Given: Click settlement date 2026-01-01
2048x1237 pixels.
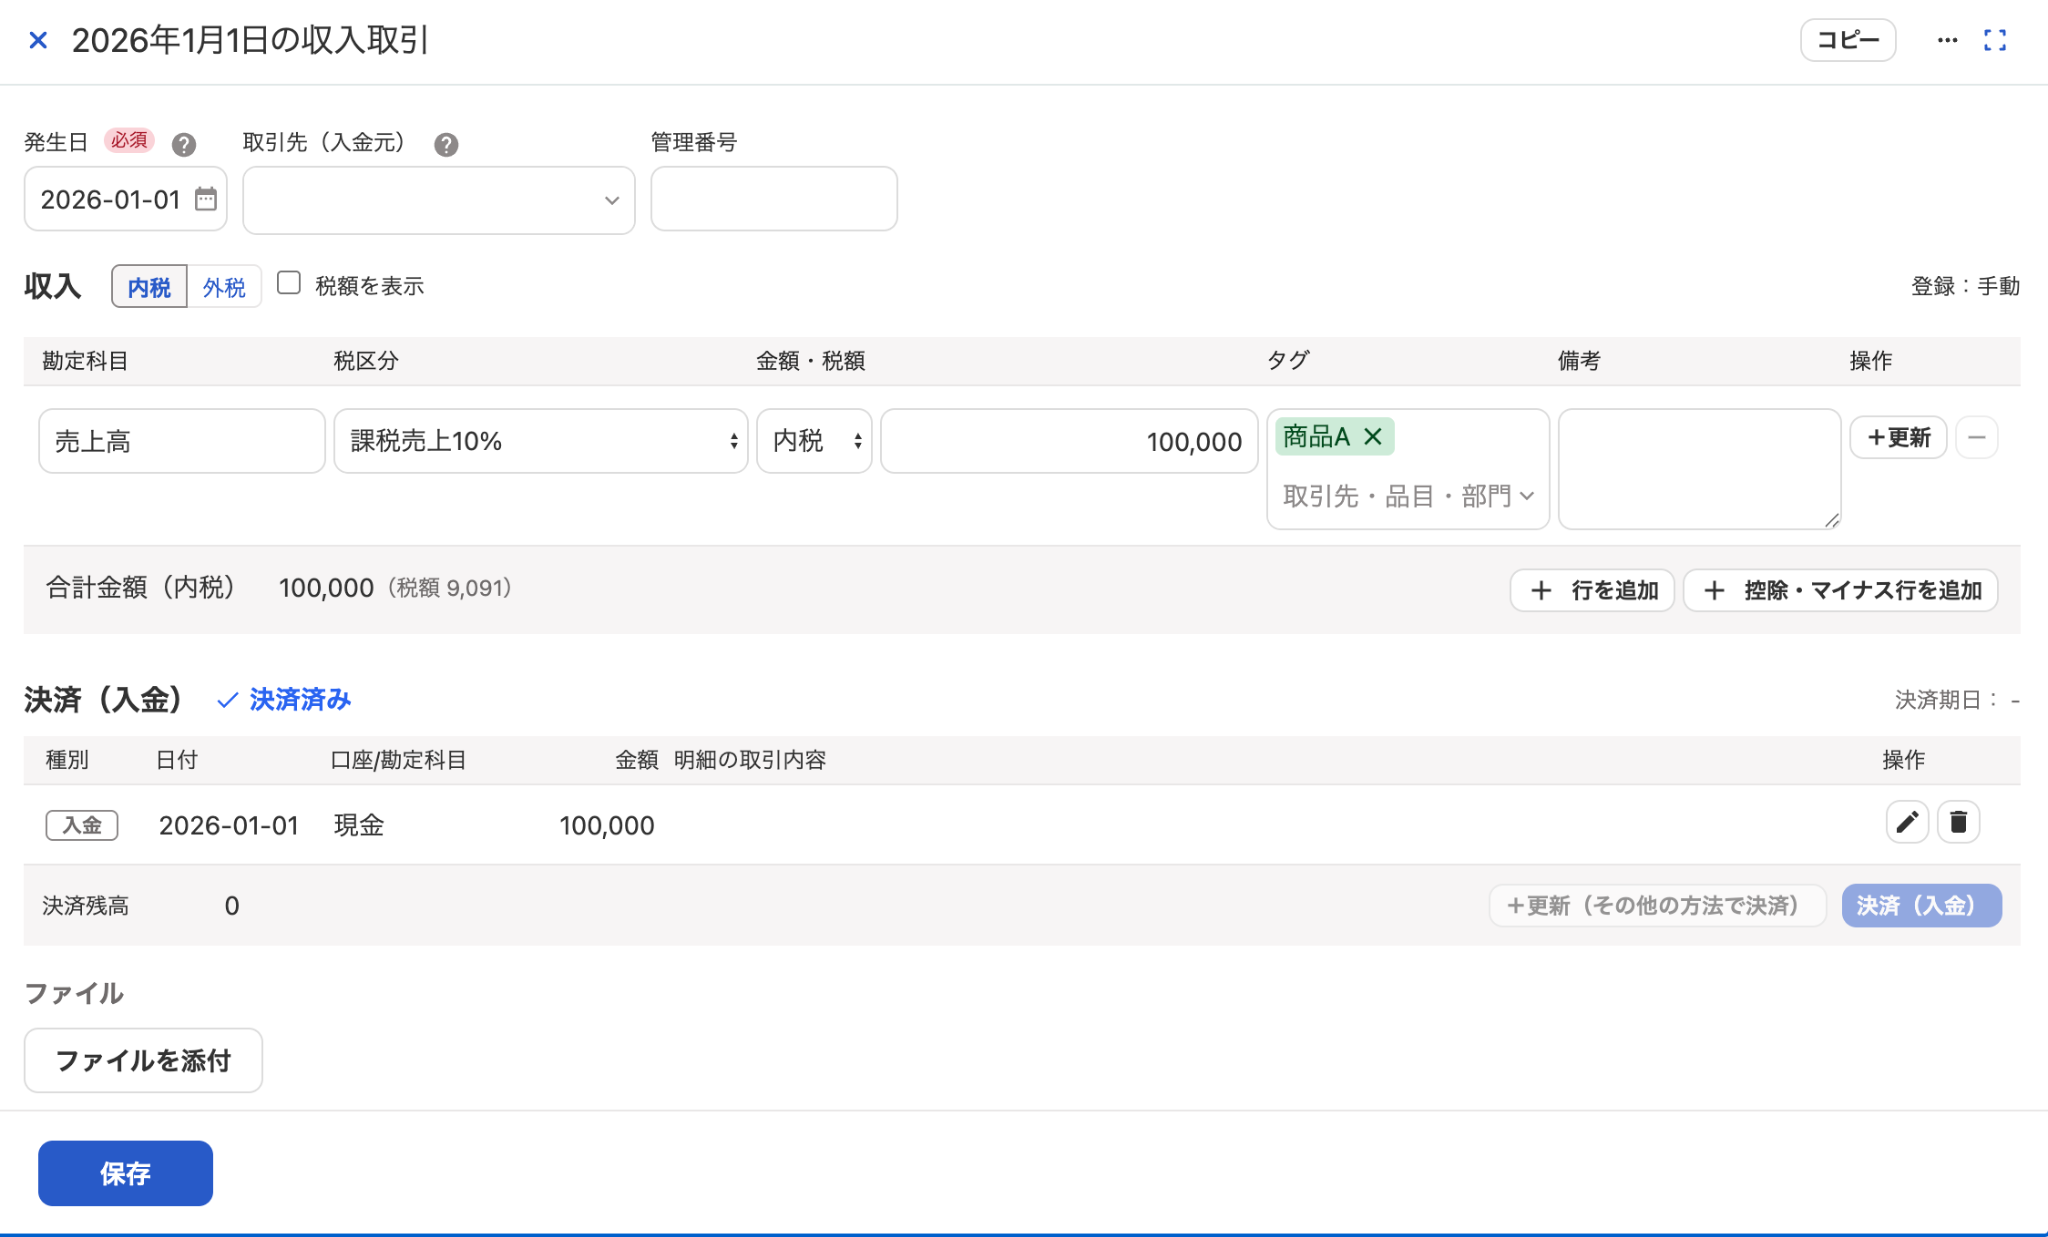Looking at the screenshot, I should pos(228,825).
